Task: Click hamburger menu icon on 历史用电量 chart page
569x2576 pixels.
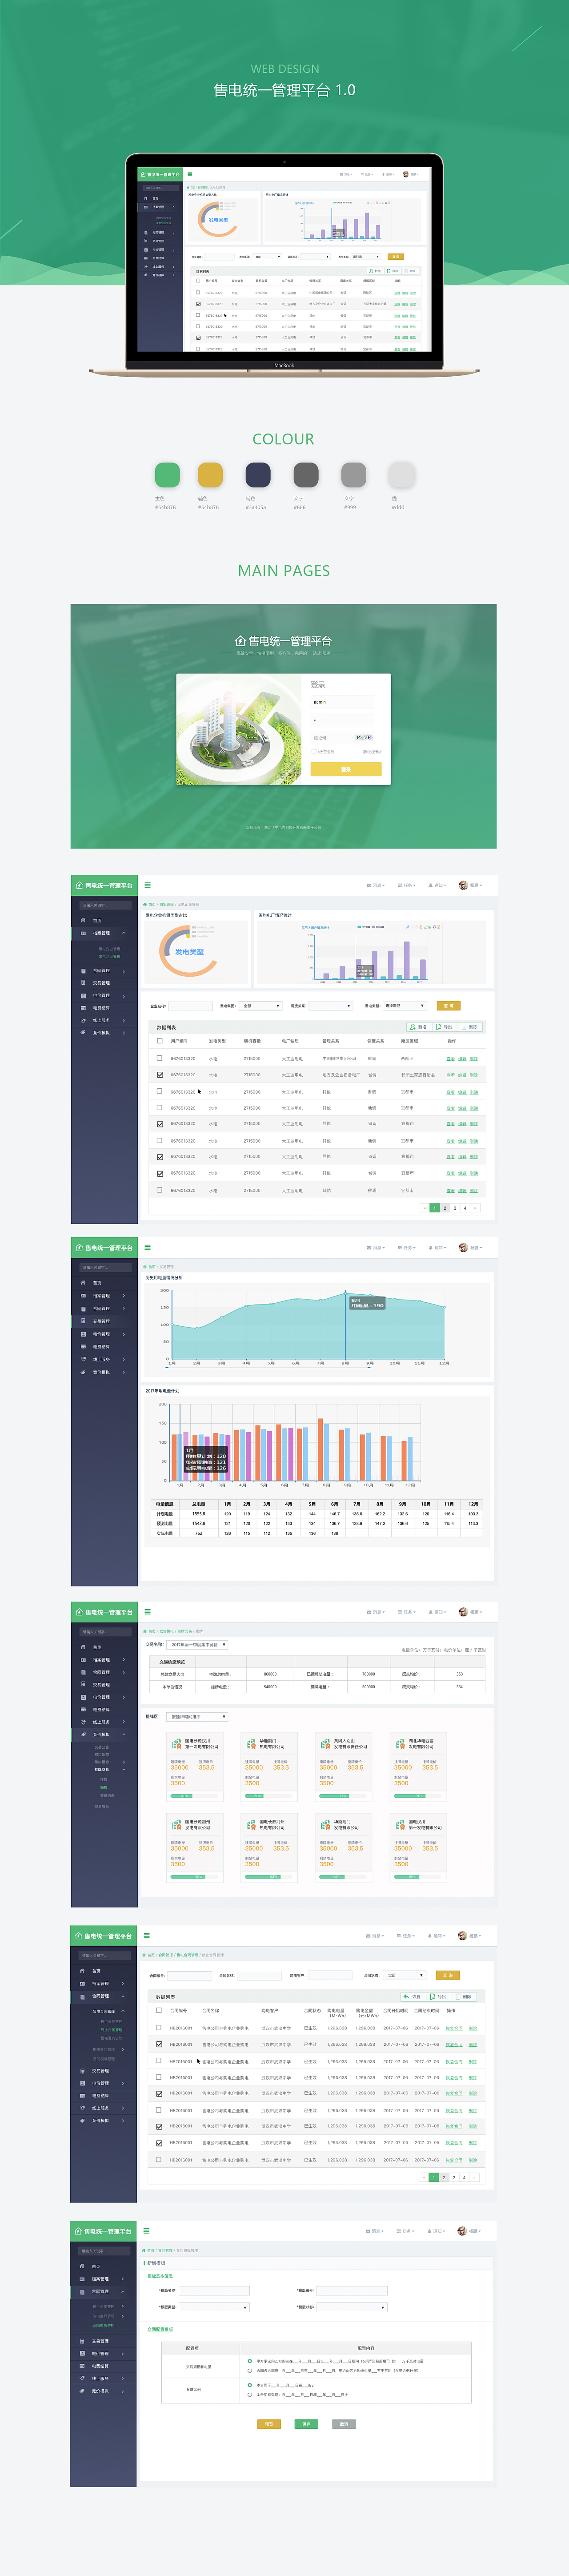Action: 147,1247
